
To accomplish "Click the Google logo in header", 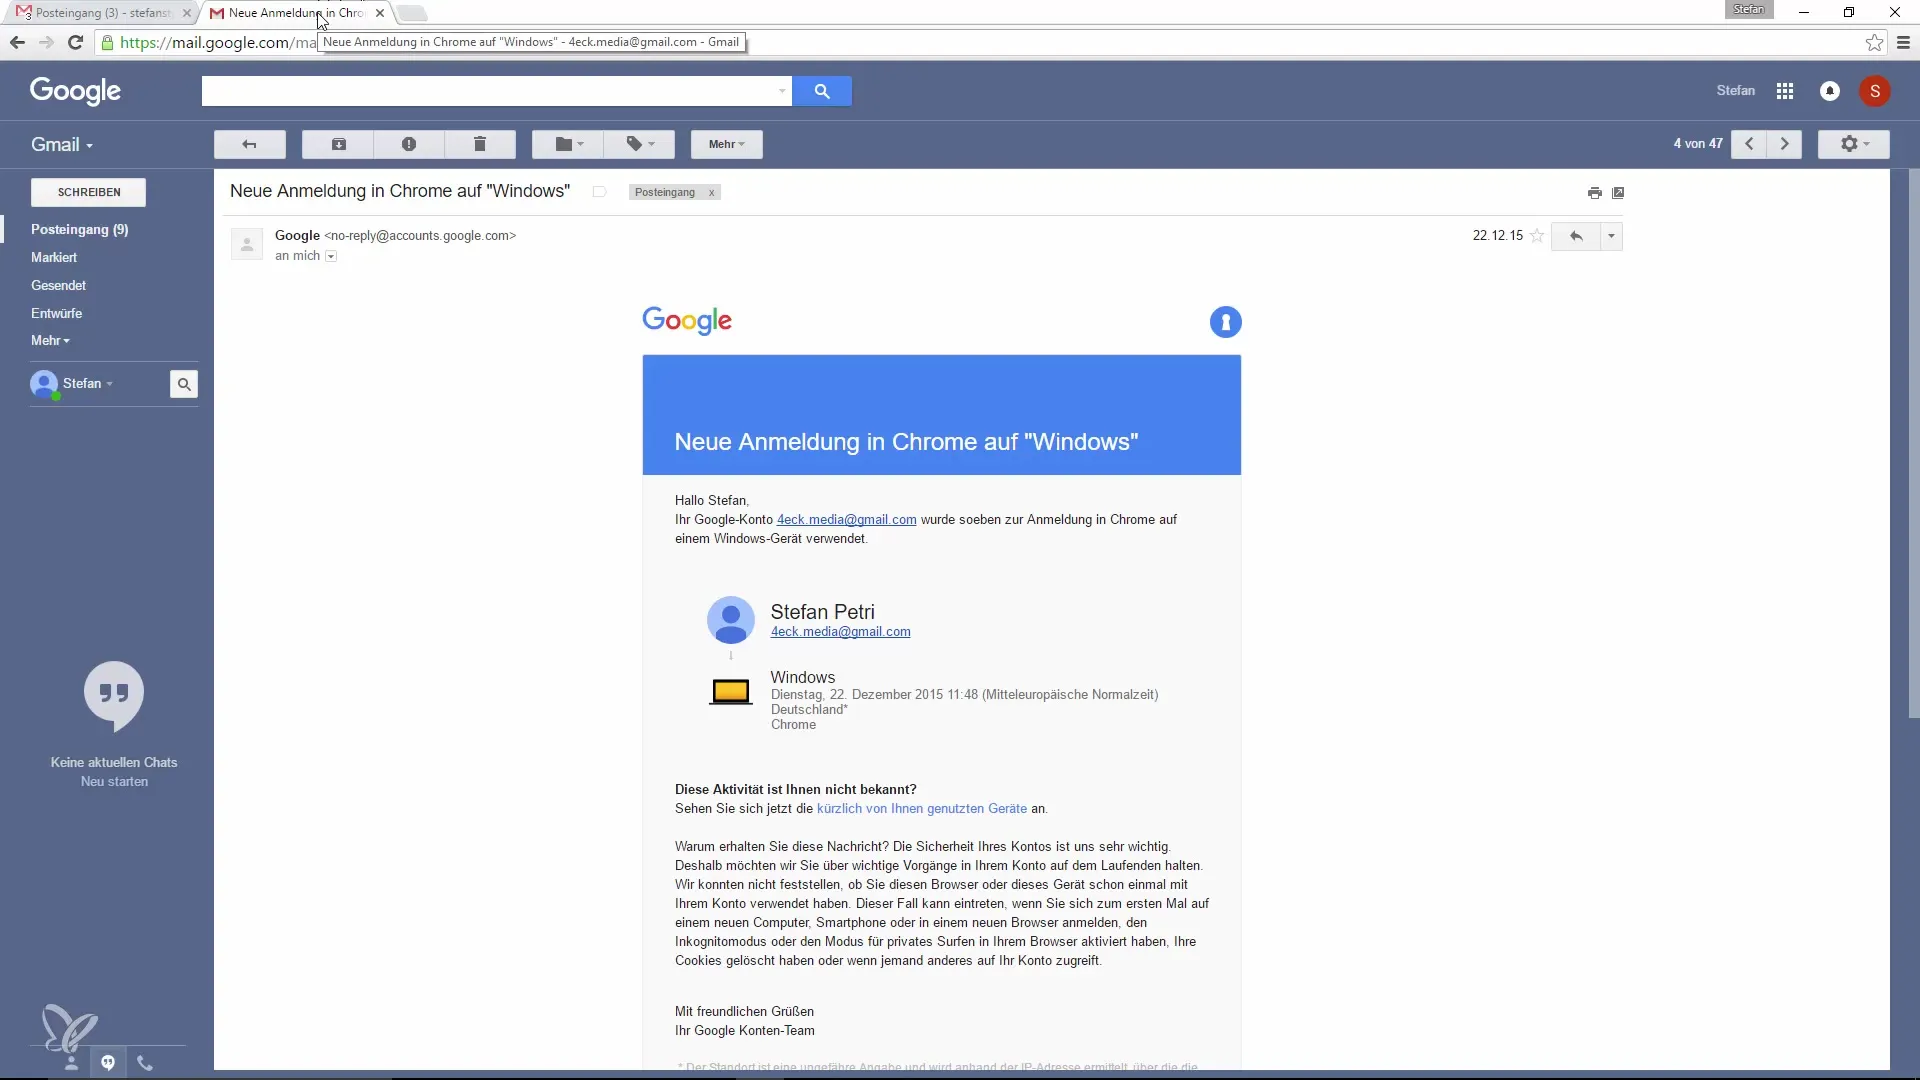I will pyautogui.click(x=75, y=91).
